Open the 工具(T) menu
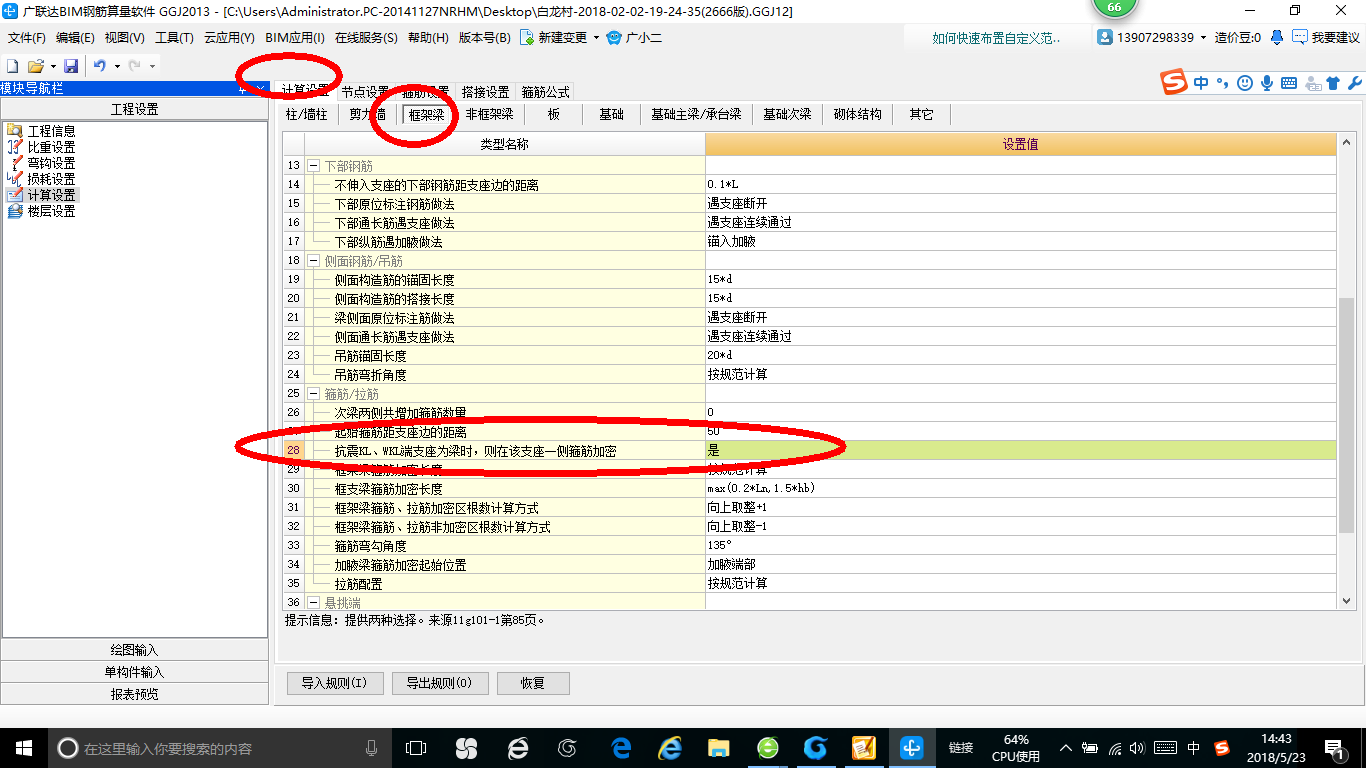Viewport: 1366px width, 768px height. pos(174,37)
